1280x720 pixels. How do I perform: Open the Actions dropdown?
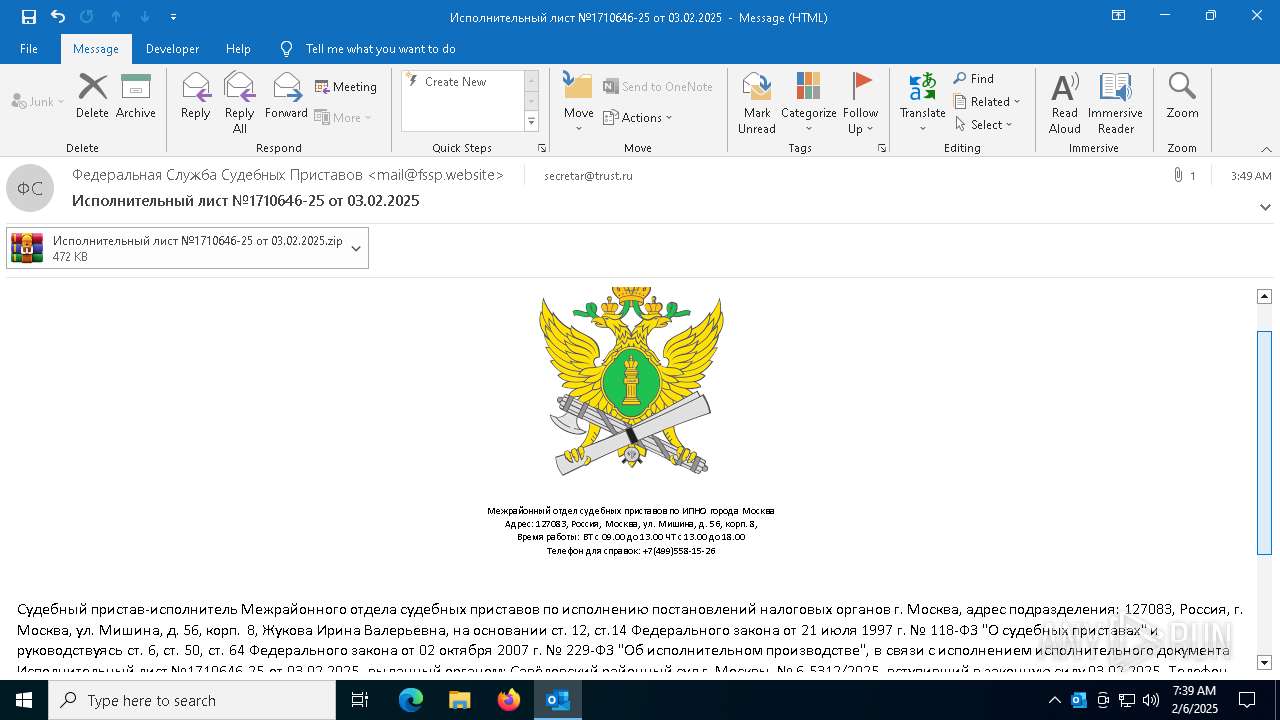coord(638,117)
